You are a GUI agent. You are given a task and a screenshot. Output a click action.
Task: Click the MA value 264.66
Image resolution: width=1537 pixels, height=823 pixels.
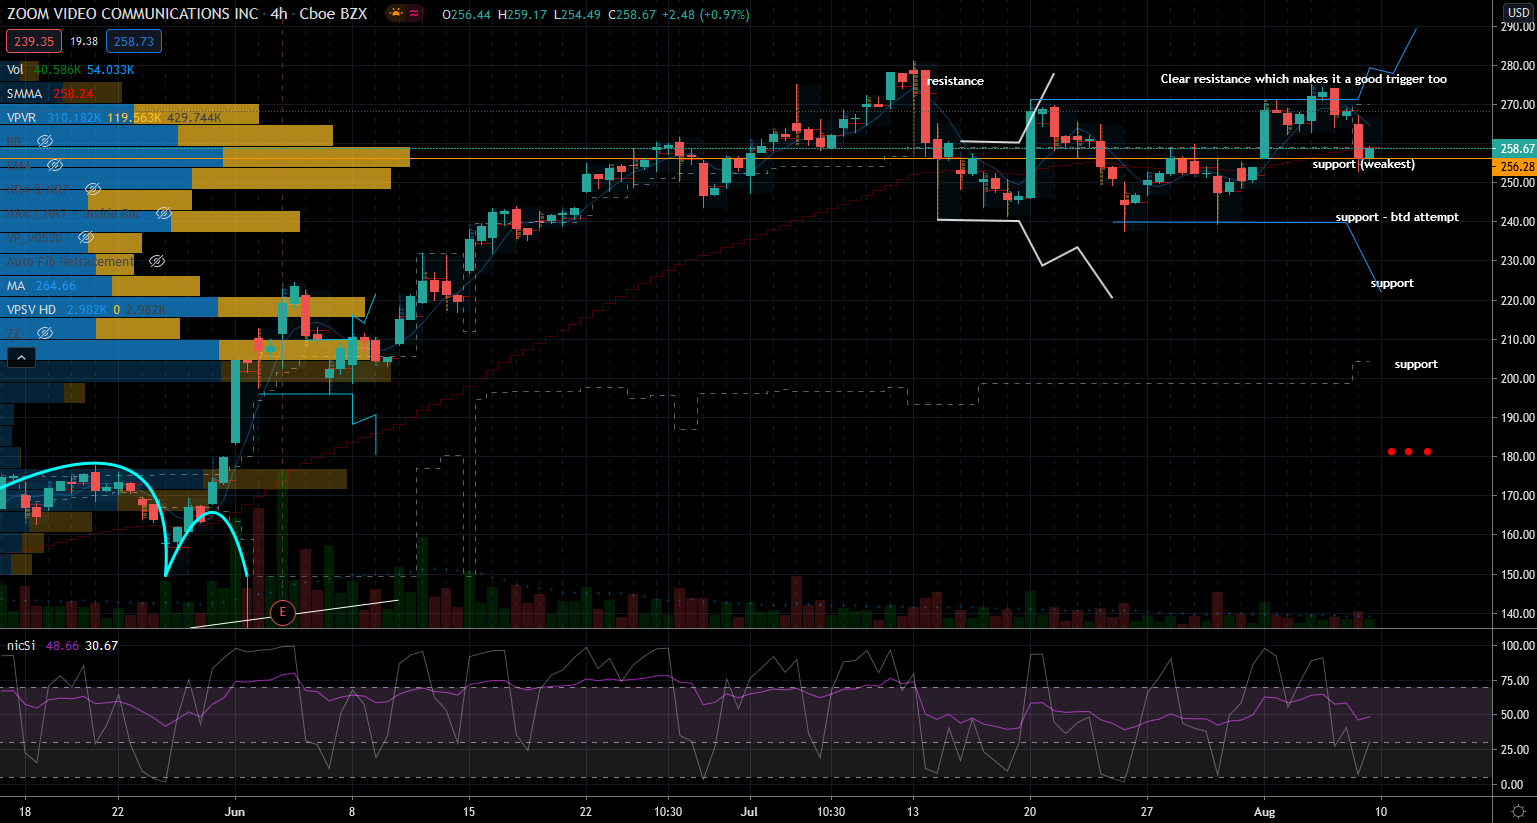point(56,285)
